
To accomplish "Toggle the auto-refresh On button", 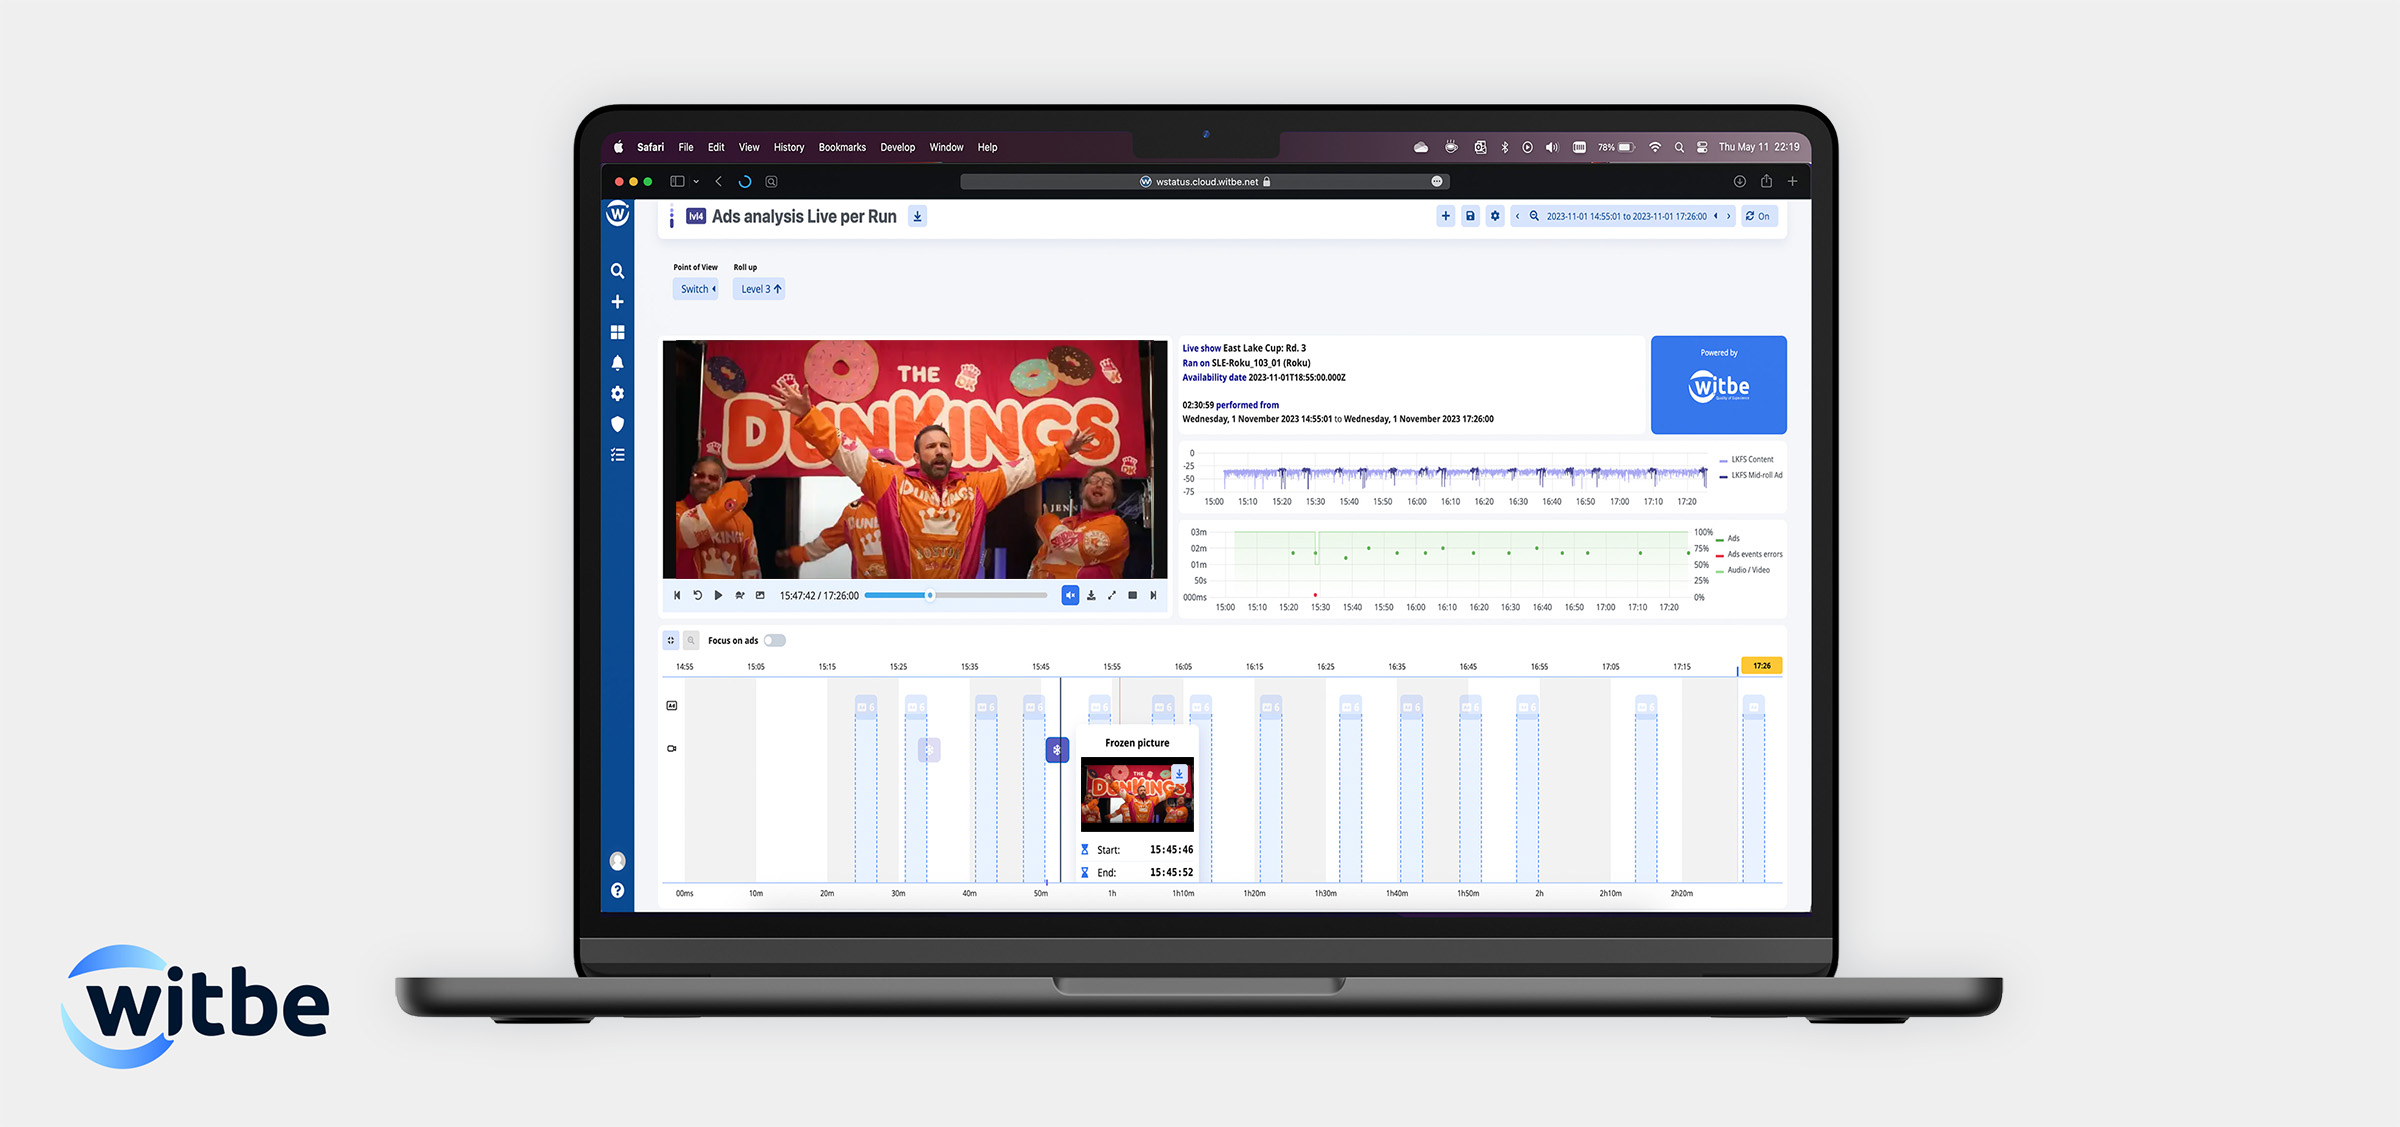I will pos(1758,216).
